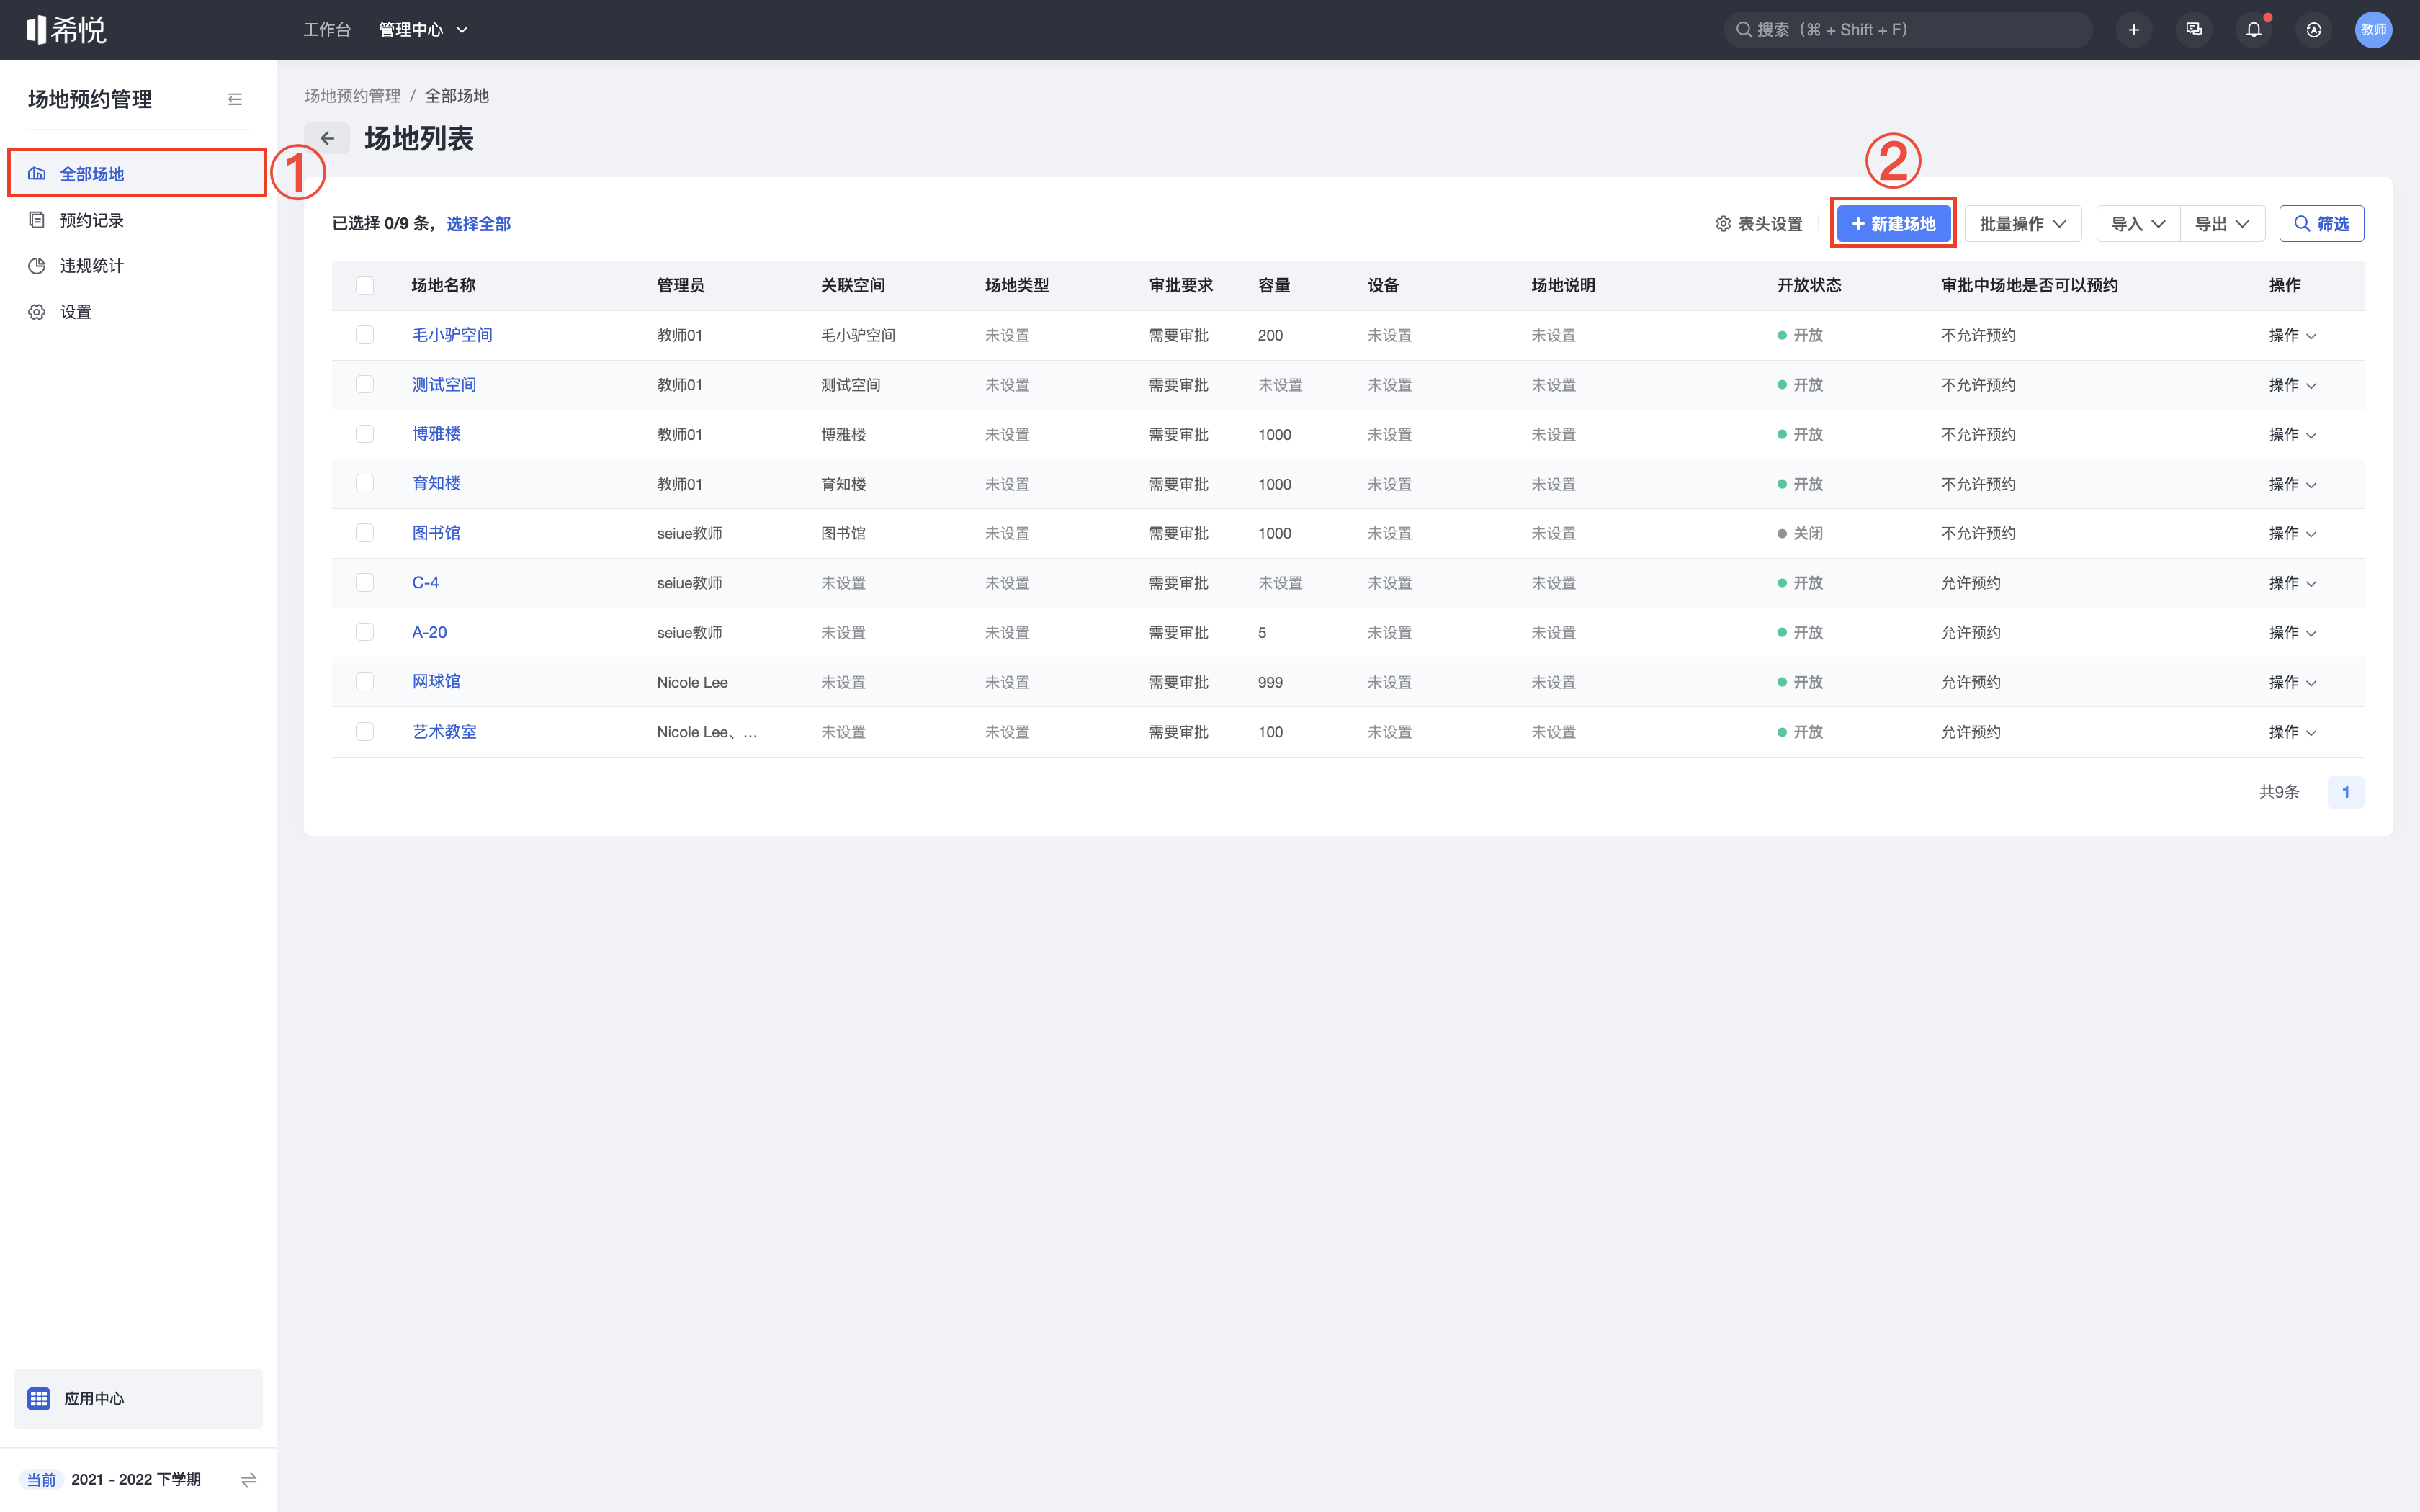
Task: Open 操作 dropdown for C-4
Action: tap(2292, 583)
